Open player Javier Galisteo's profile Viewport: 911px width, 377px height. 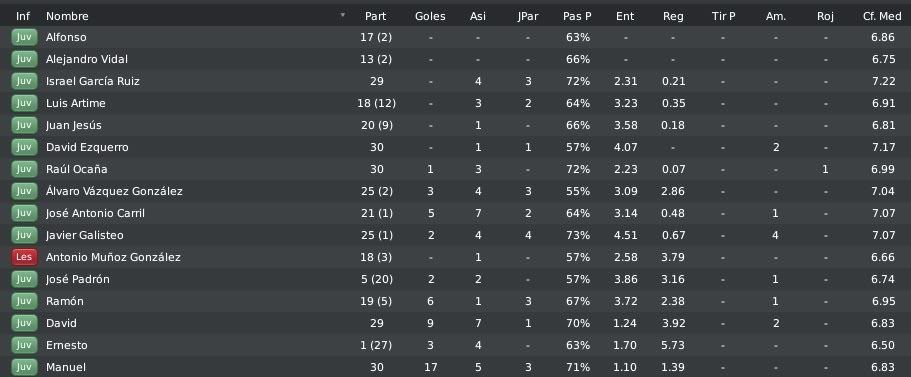pyautogui.click(x=84, y=235)
